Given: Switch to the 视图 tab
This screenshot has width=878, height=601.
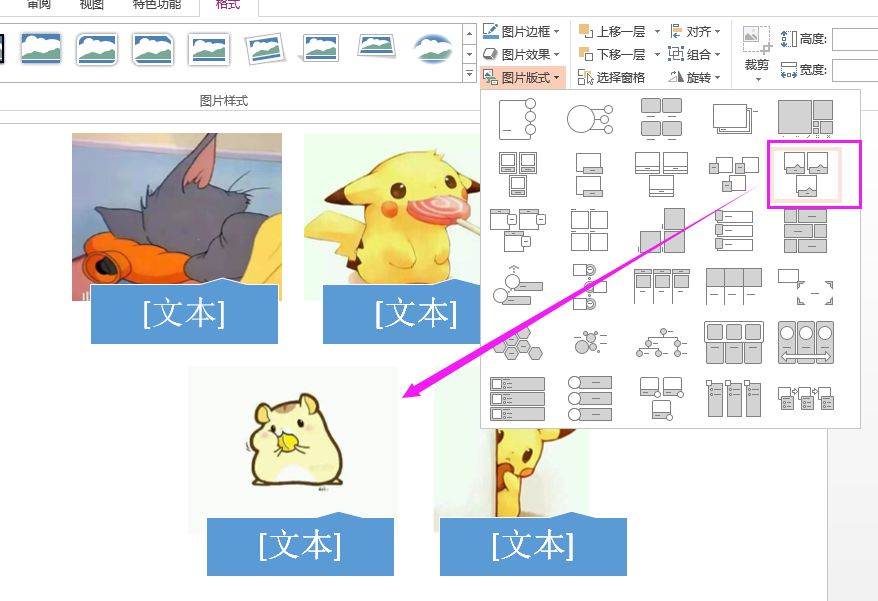Looking at the screenshot, I should pos(90,4).
